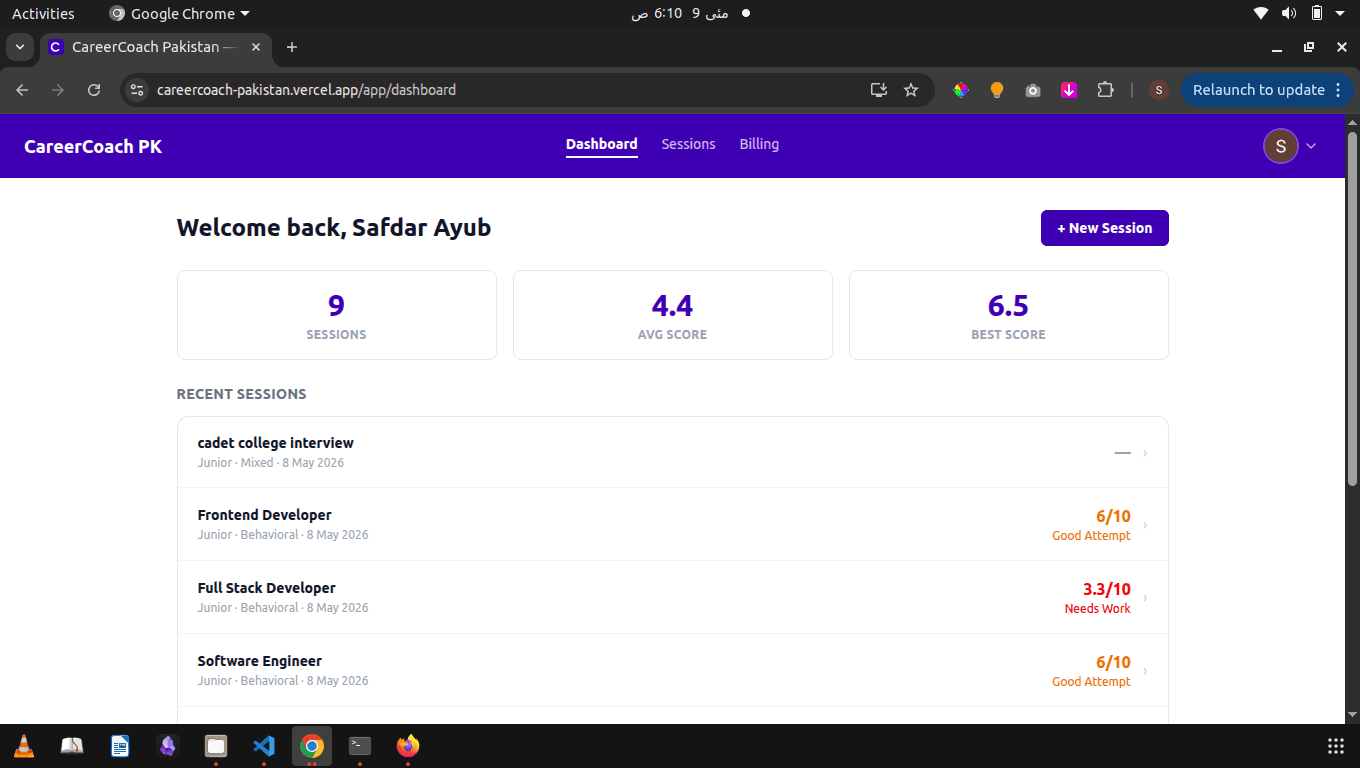
Task: Click Frontend Developer's 6/10 score
Action: (1113, 516)
